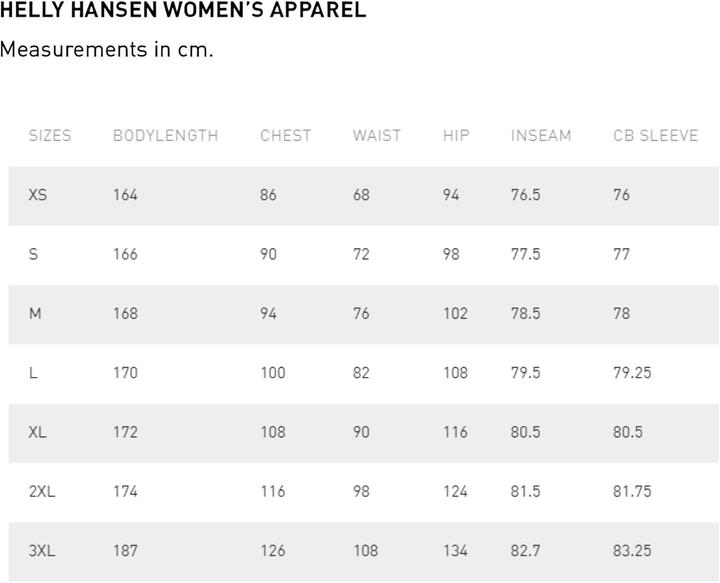
Task: Click the "Measurements in cm." text
Action: 107,50
